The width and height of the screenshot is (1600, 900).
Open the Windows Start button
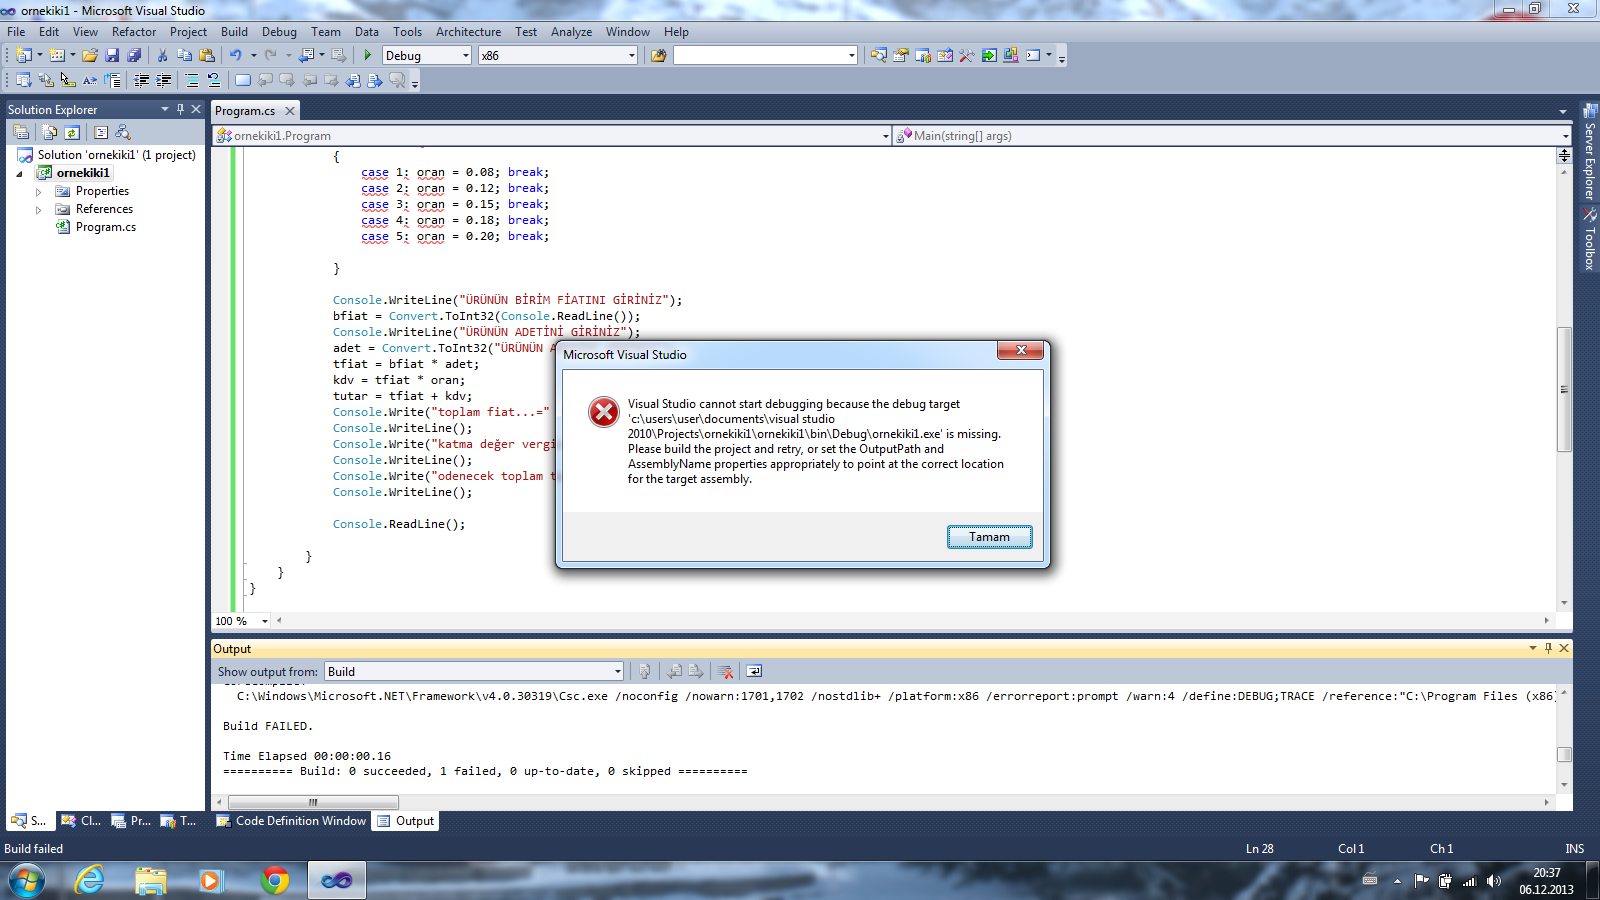27,880
